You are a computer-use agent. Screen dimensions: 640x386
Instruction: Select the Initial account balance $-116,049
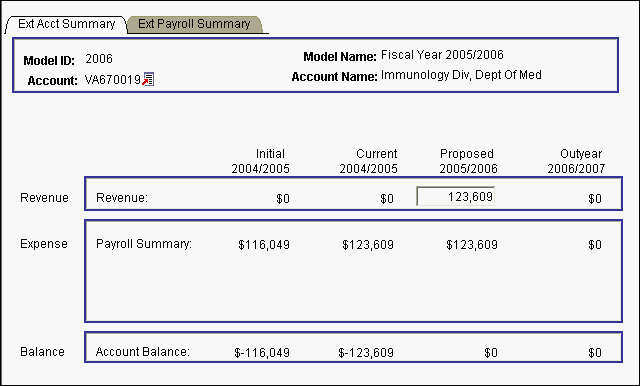(262, 353)
